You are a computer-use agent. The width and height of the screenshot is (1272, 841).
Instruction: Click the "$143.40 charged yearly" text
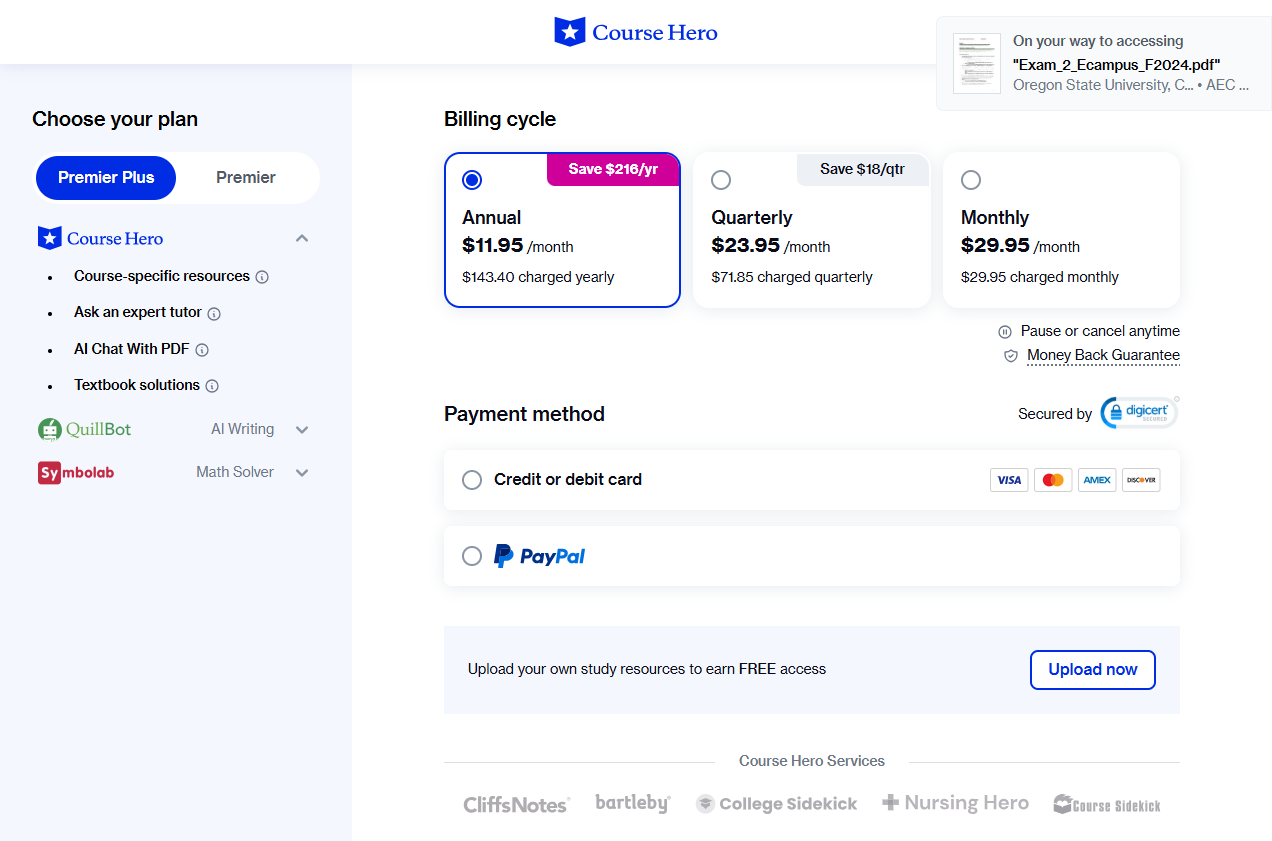coord(538,277)
